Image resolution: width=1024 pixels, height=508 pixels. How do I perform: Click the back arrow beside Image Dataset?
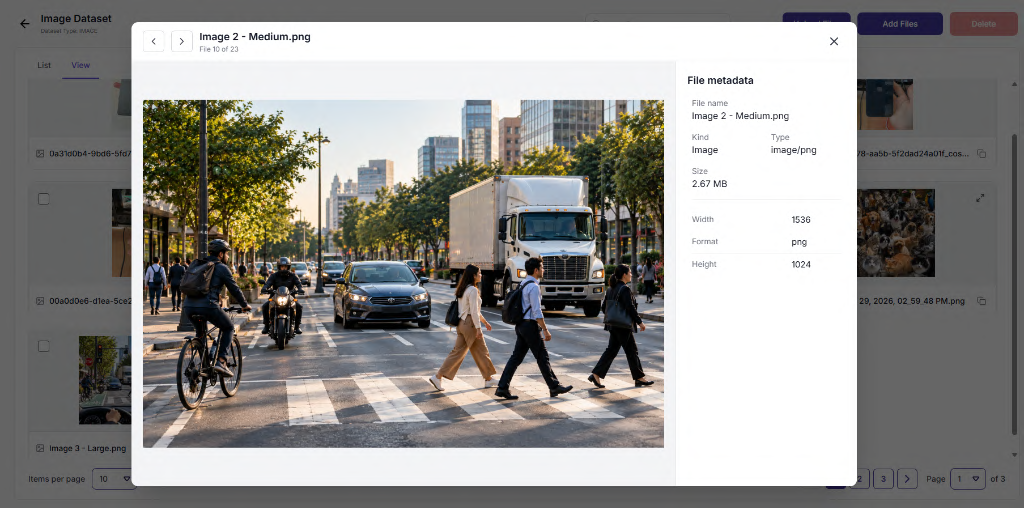coord(25,24)
